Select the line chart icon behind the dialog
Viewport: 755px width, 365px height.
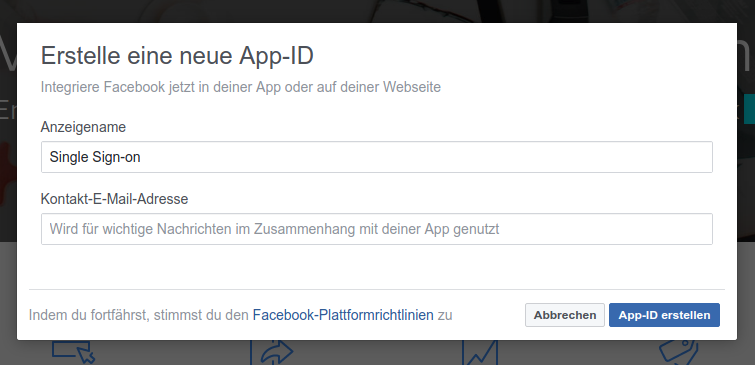[480, 352]
